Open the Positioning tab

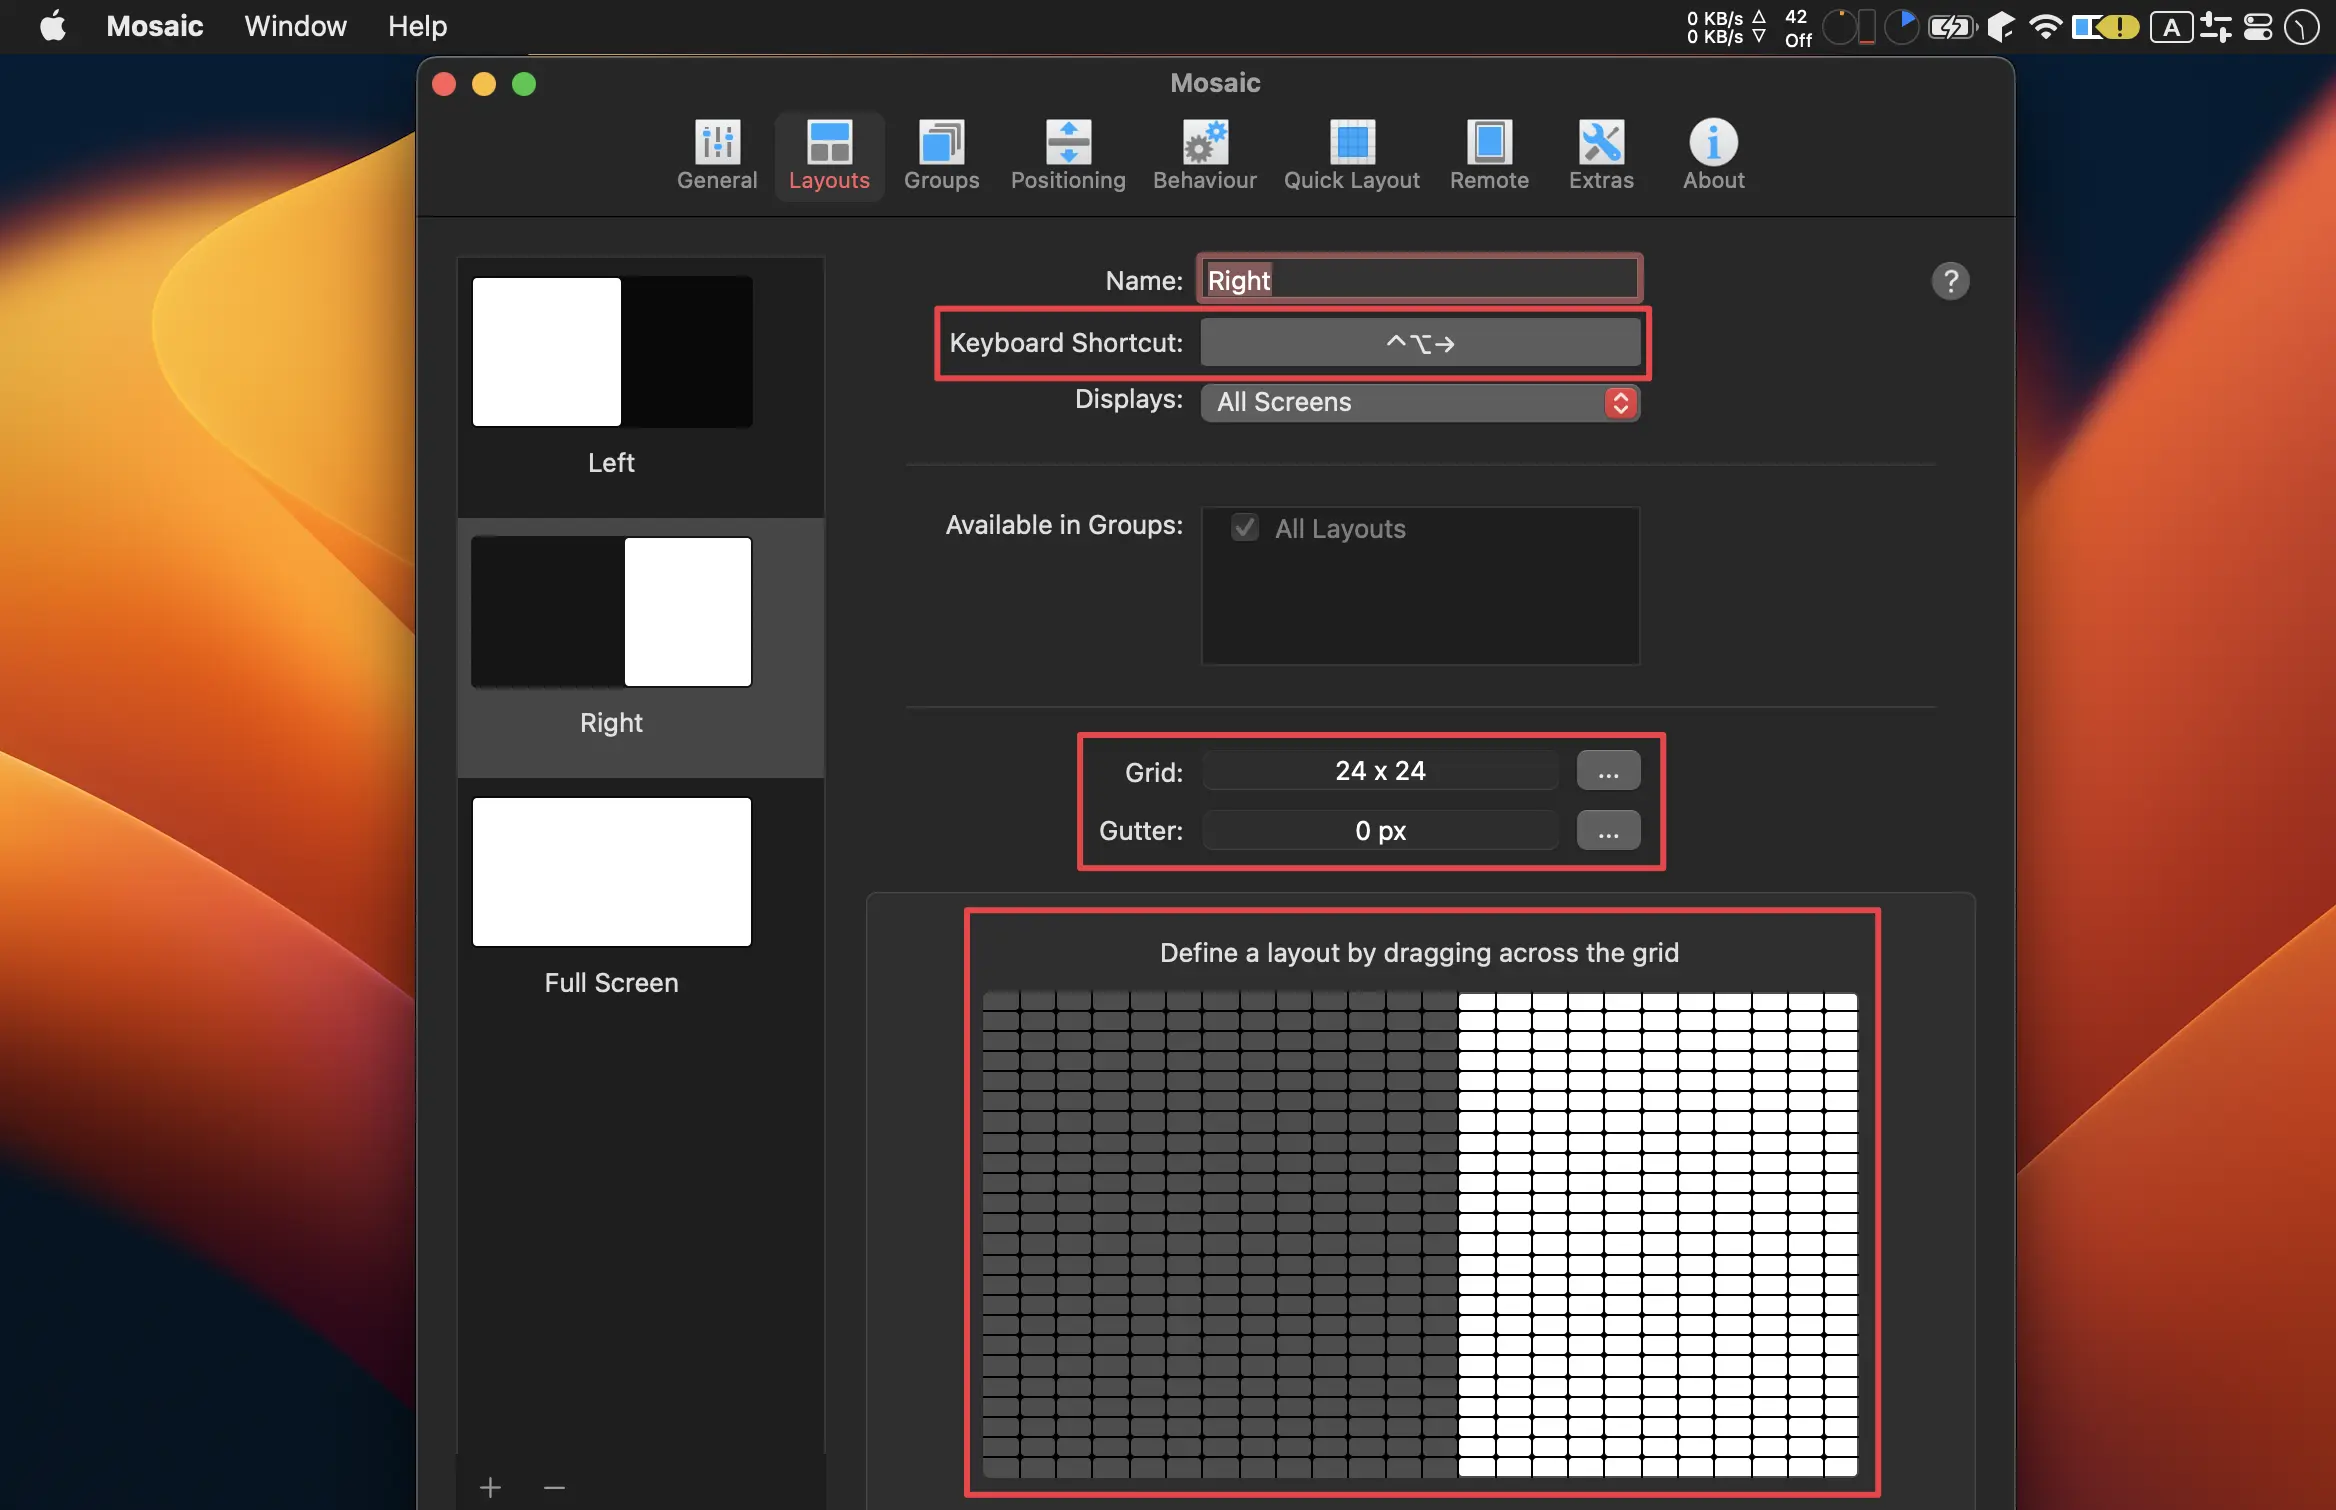[x=1068, y=156]
